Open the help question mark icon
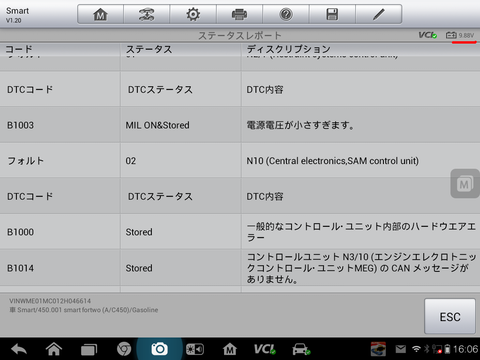The height and width of the screenshot is (360, 480). [286, 14]
